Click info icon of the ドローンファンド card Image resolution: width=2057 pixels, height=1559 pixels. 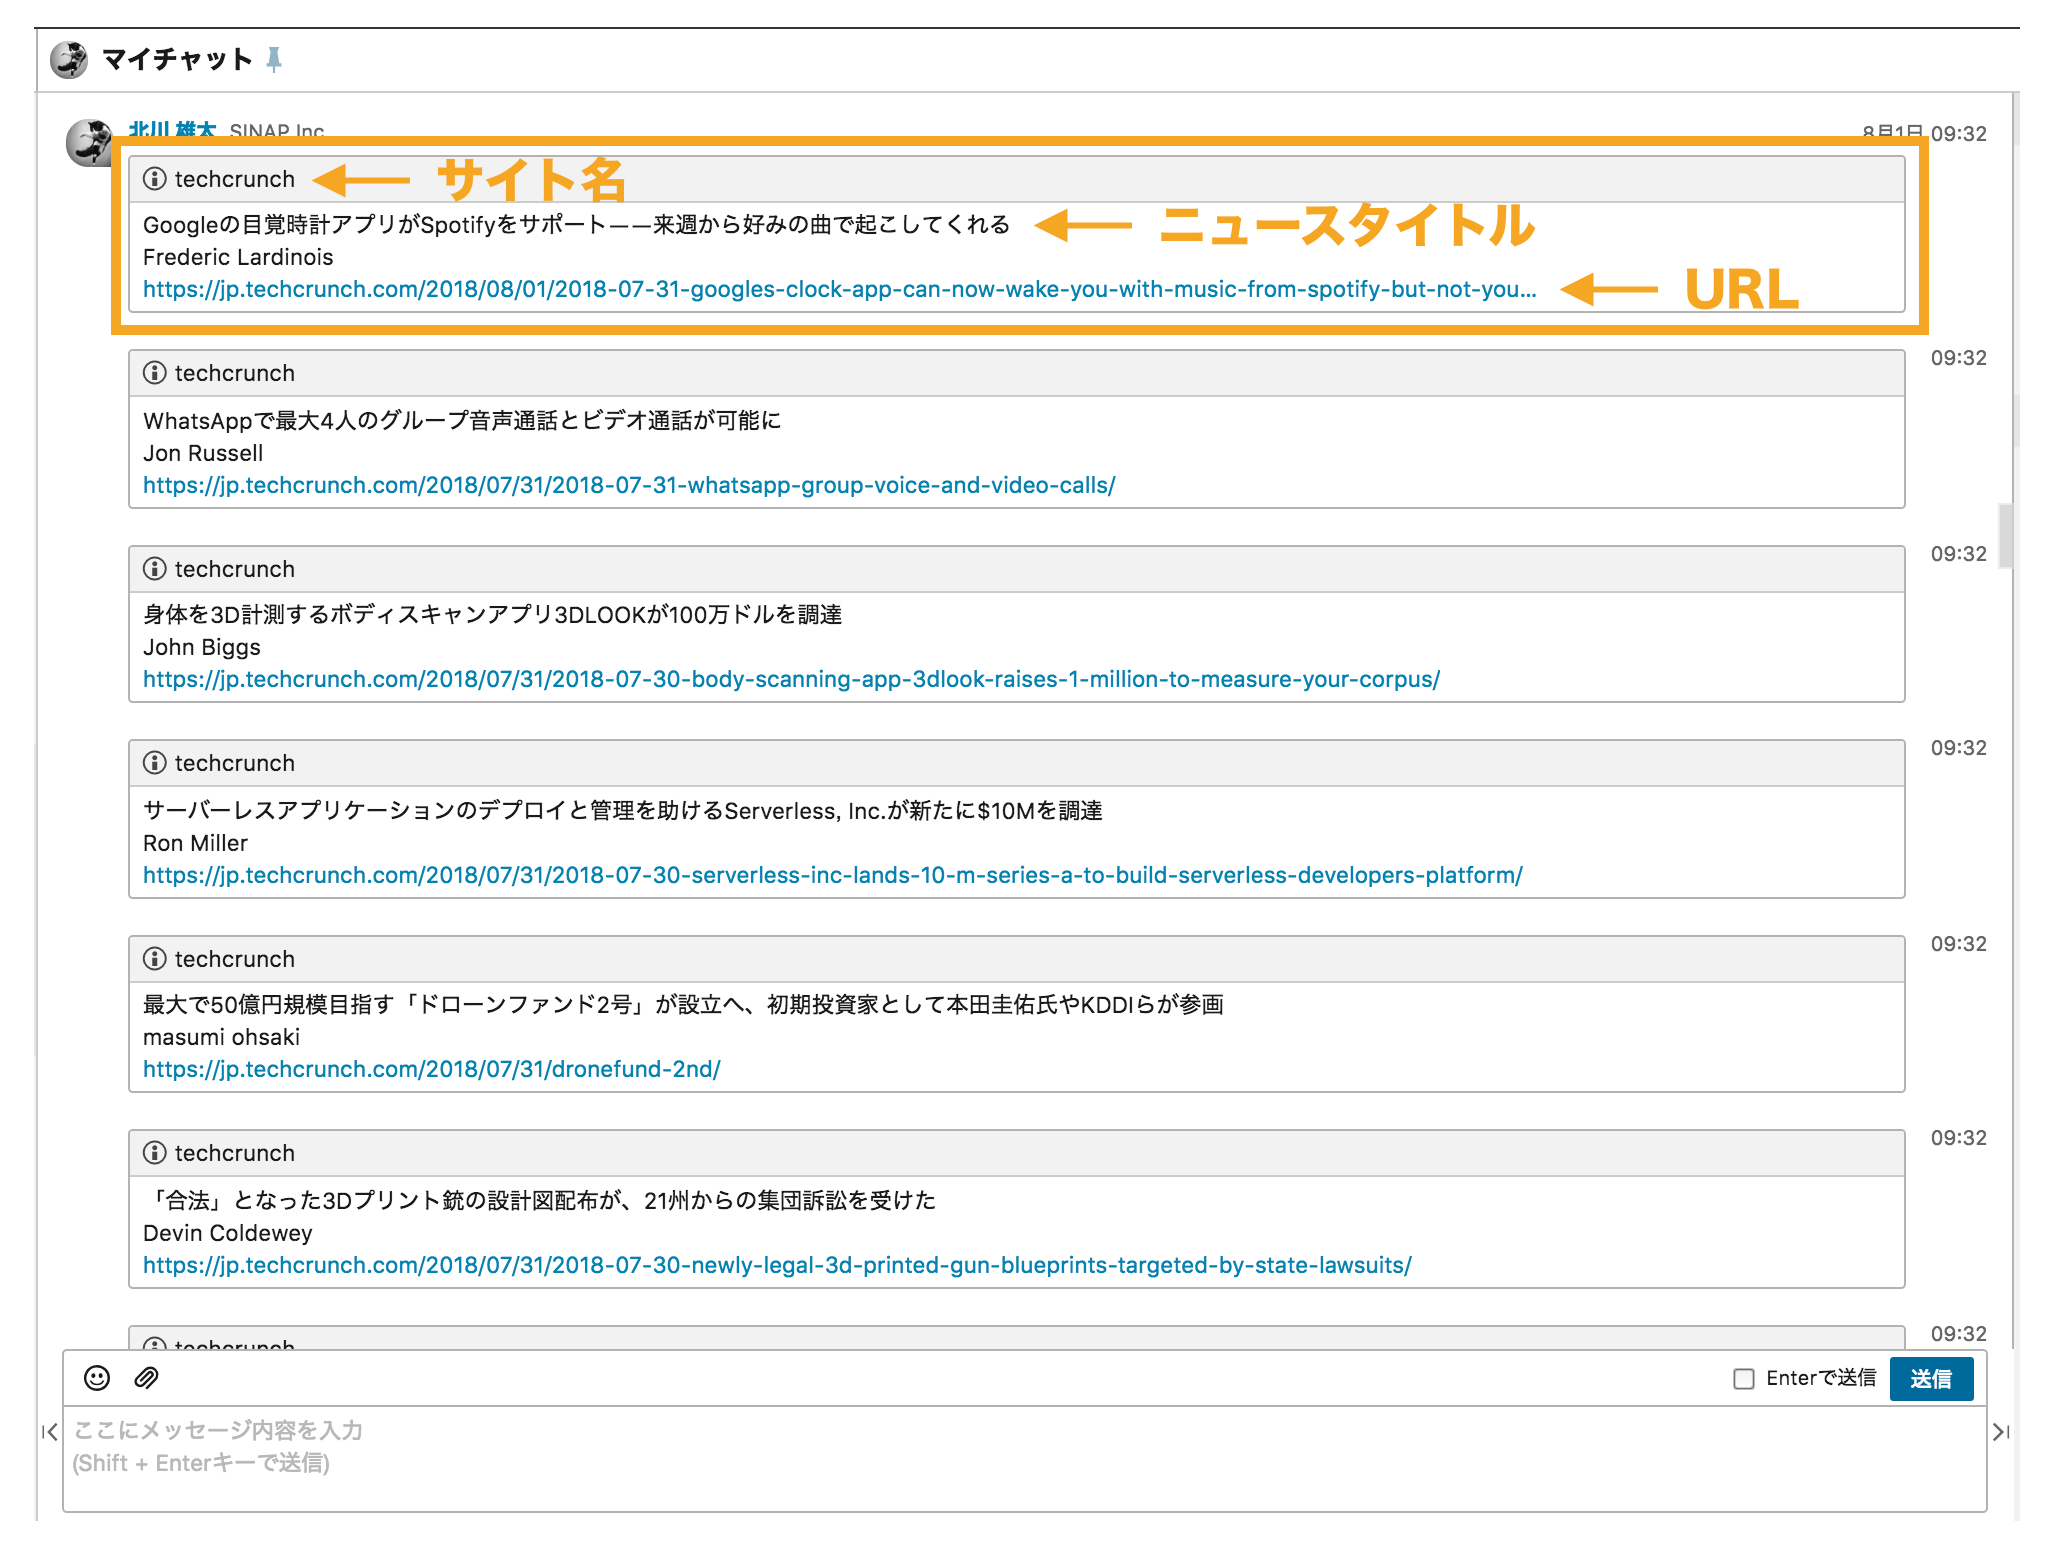155,959
